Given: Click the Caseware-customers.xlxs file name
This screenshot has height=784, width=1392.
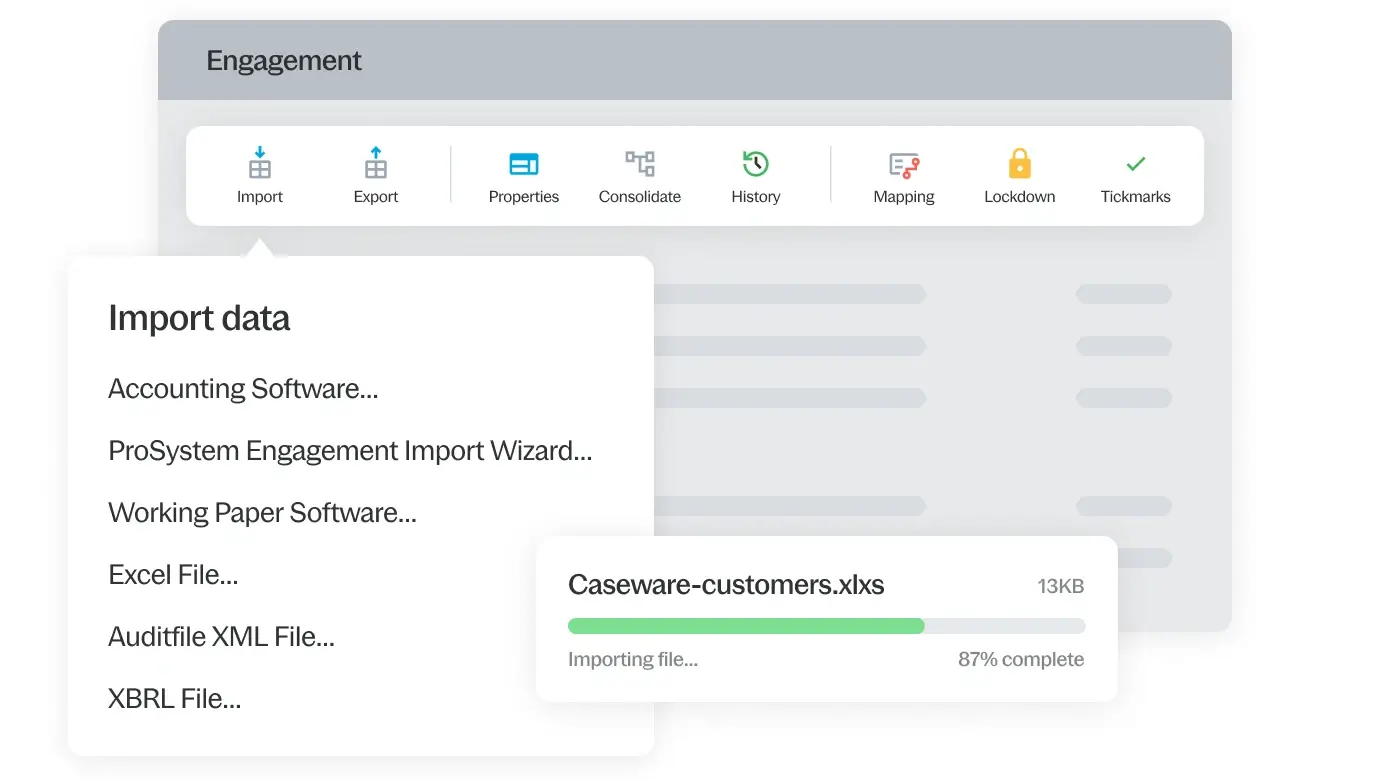Looking at the screenshot, I should (726, 585).
